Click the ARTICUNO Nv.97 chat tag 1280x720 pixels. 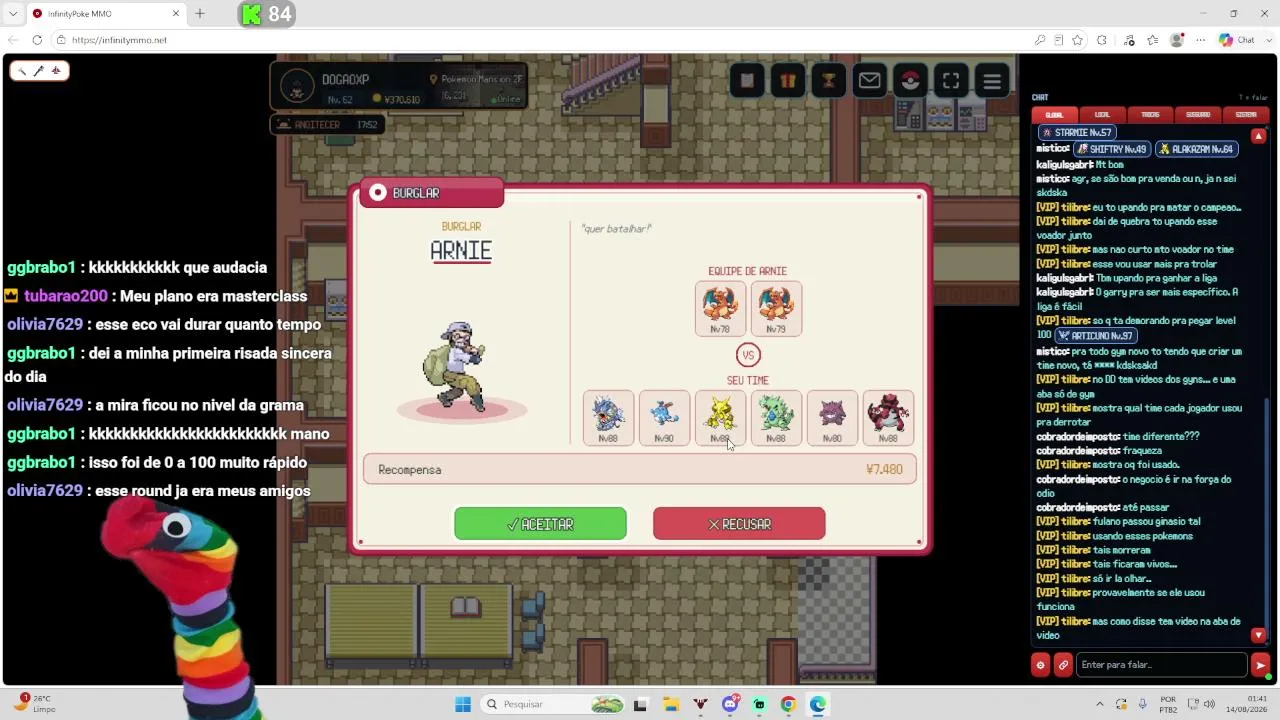[1096, 336]
